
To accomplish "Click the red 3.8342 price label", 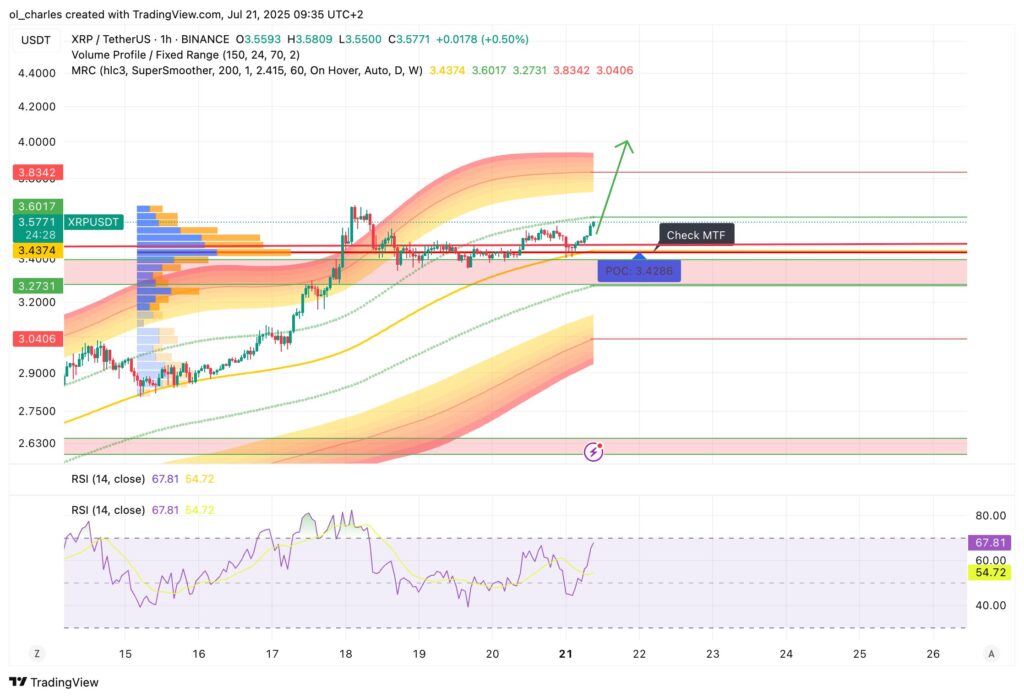I will [x=35, y=172].
